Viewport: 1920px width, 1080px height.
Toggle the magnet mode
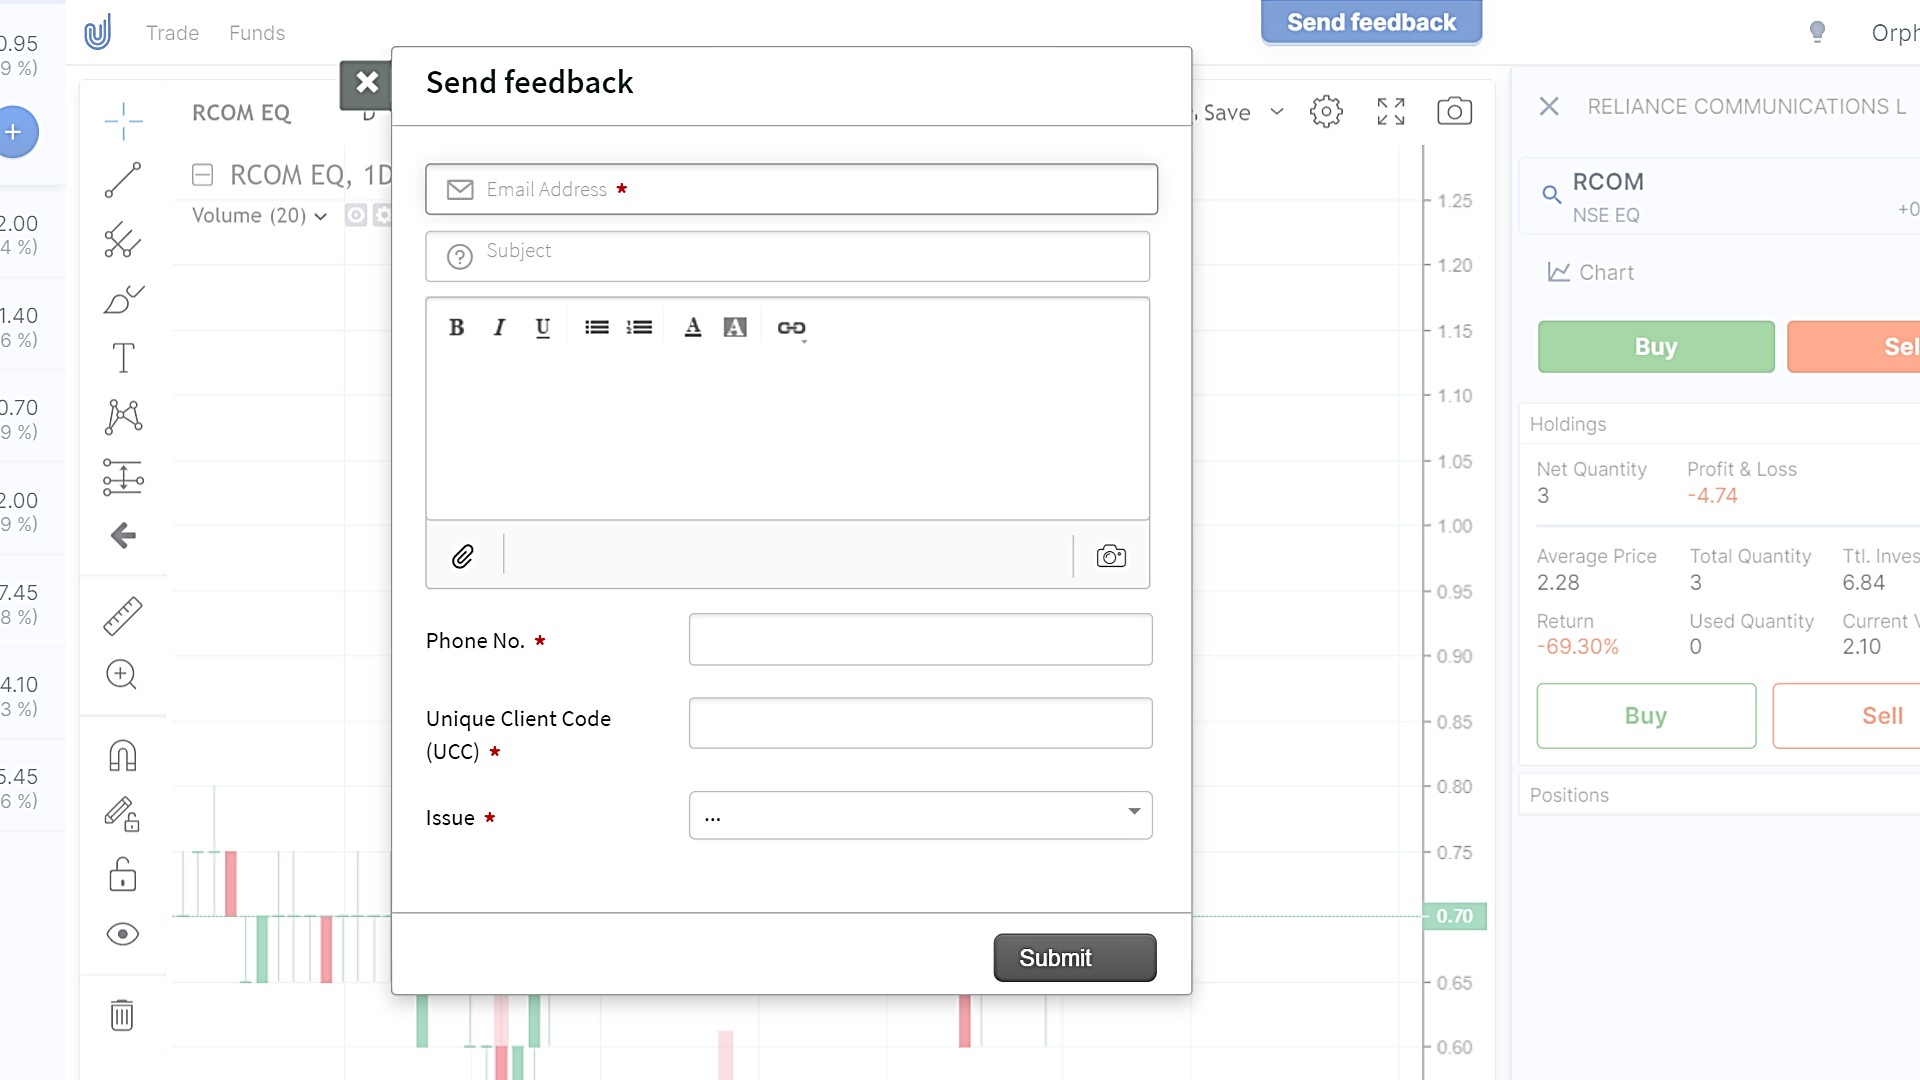click(122, 756)
